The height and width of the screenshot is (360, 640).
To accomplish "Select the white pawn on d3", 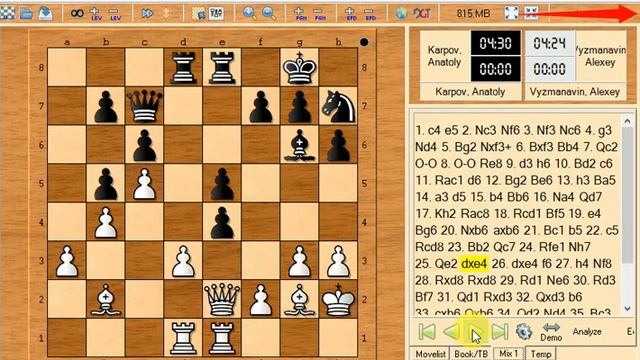I will pyautogui.click(x=183, y=260).
